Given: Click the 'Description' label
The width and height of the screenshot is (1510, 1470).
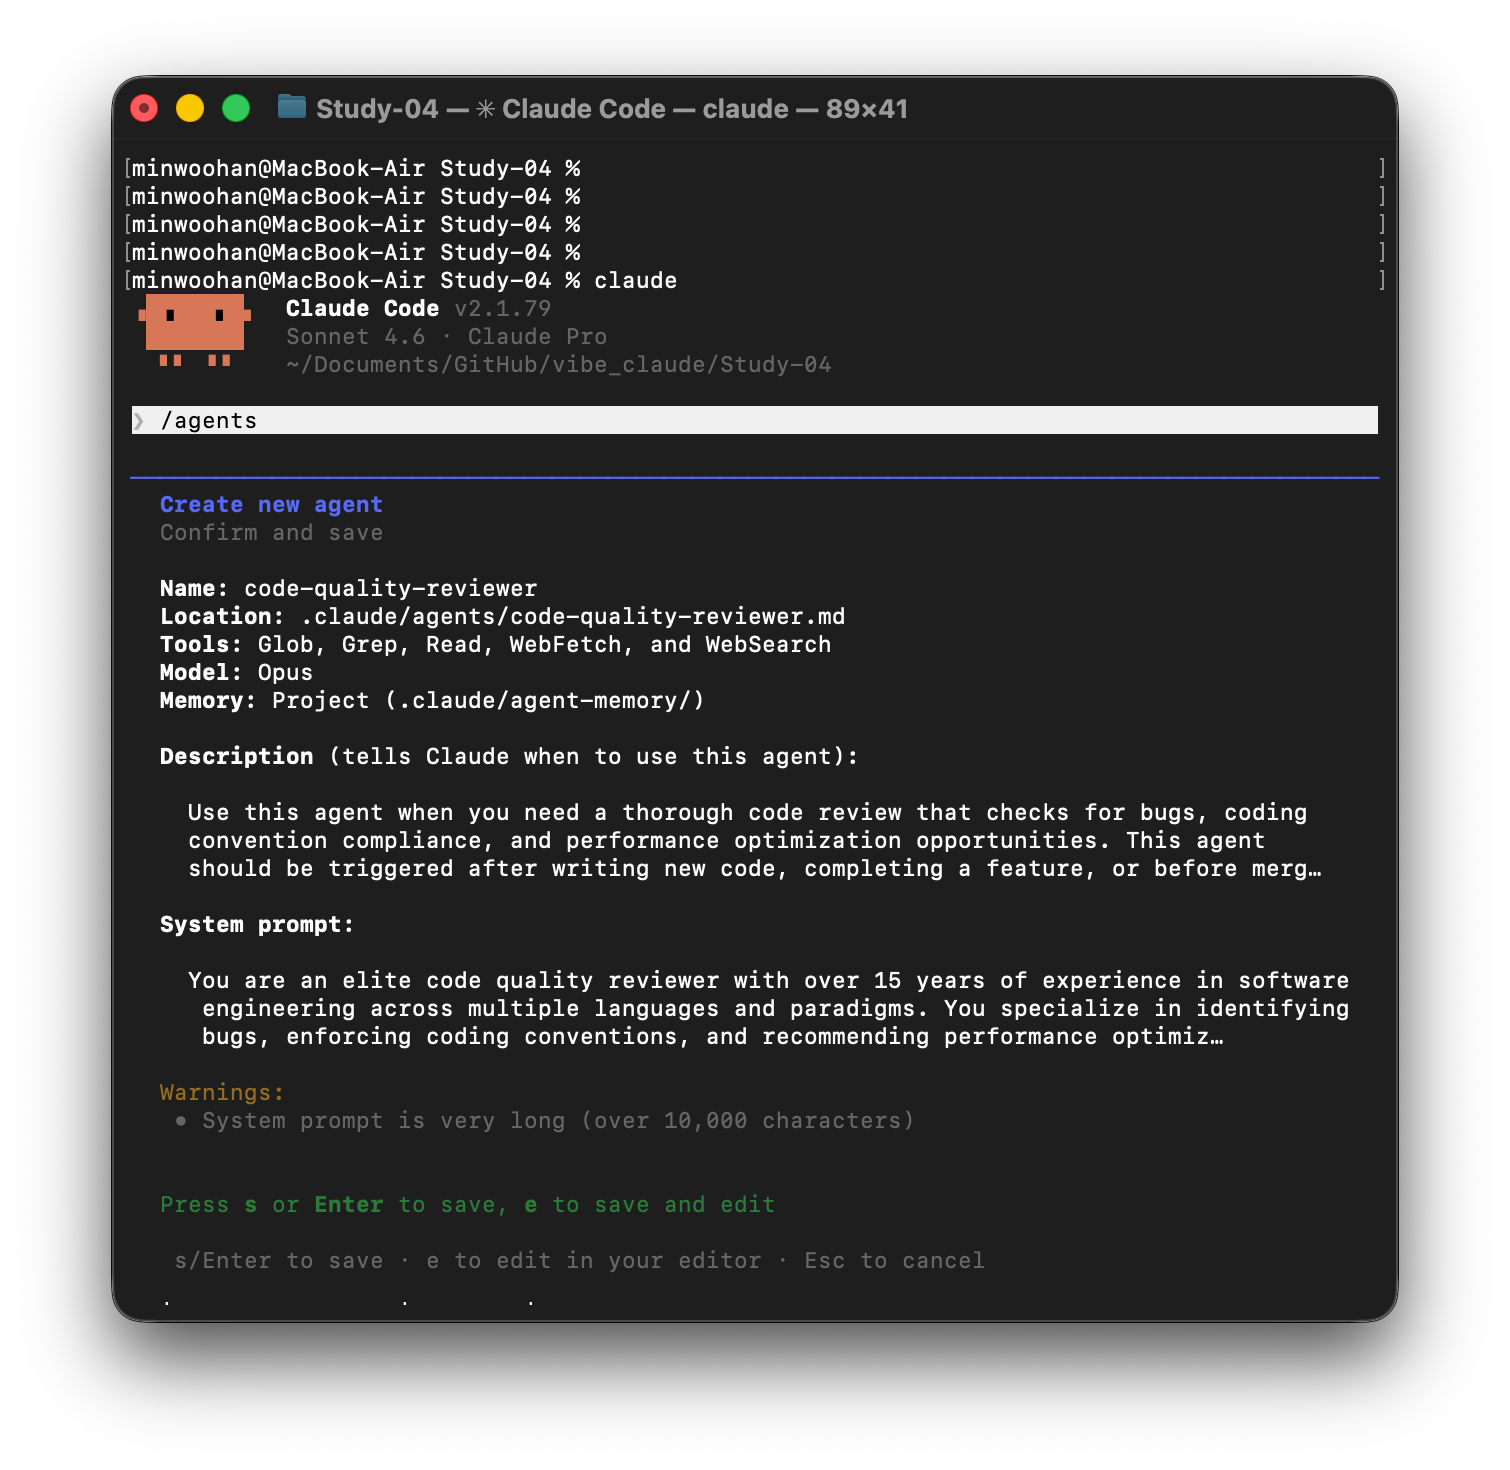Looking at the screenshot, I should pyautogui.click(x=236, y=757).
